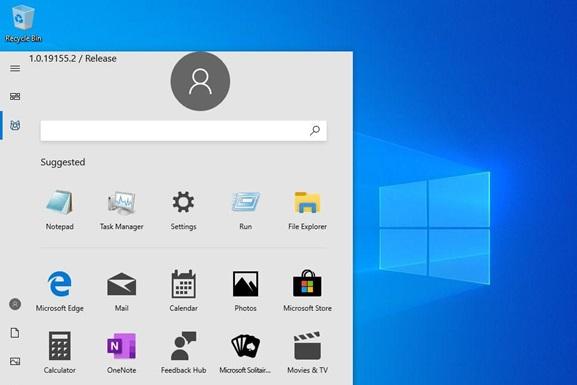Select the Recycle Bin on desktop
Viewport: 577px width, 385px height.
[23, 23]
